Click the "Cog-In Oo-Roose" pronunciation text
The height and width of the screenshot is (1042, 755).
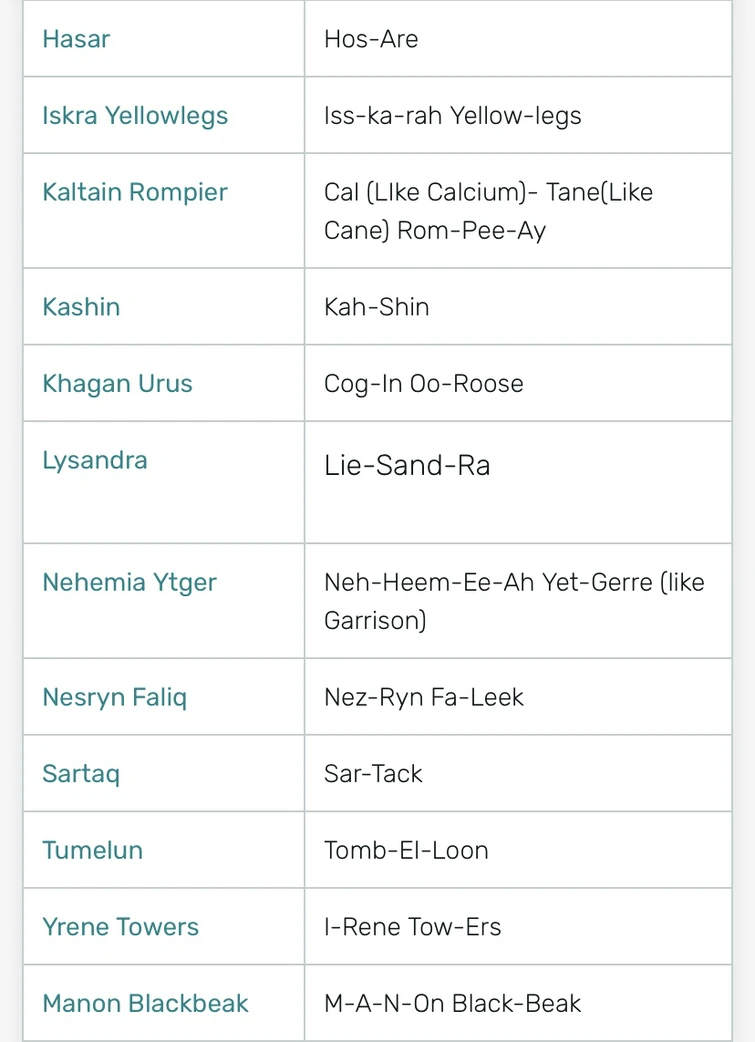[423, 383]
